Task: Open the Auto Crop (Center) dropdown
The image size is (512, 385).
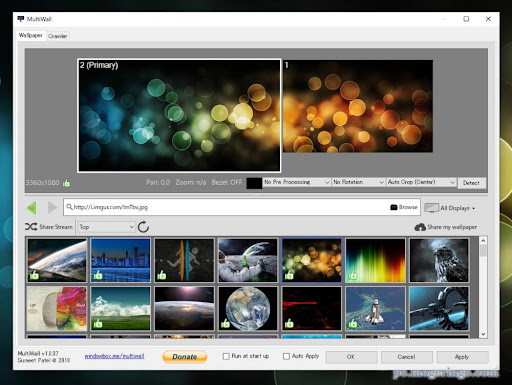Action: 421,182
